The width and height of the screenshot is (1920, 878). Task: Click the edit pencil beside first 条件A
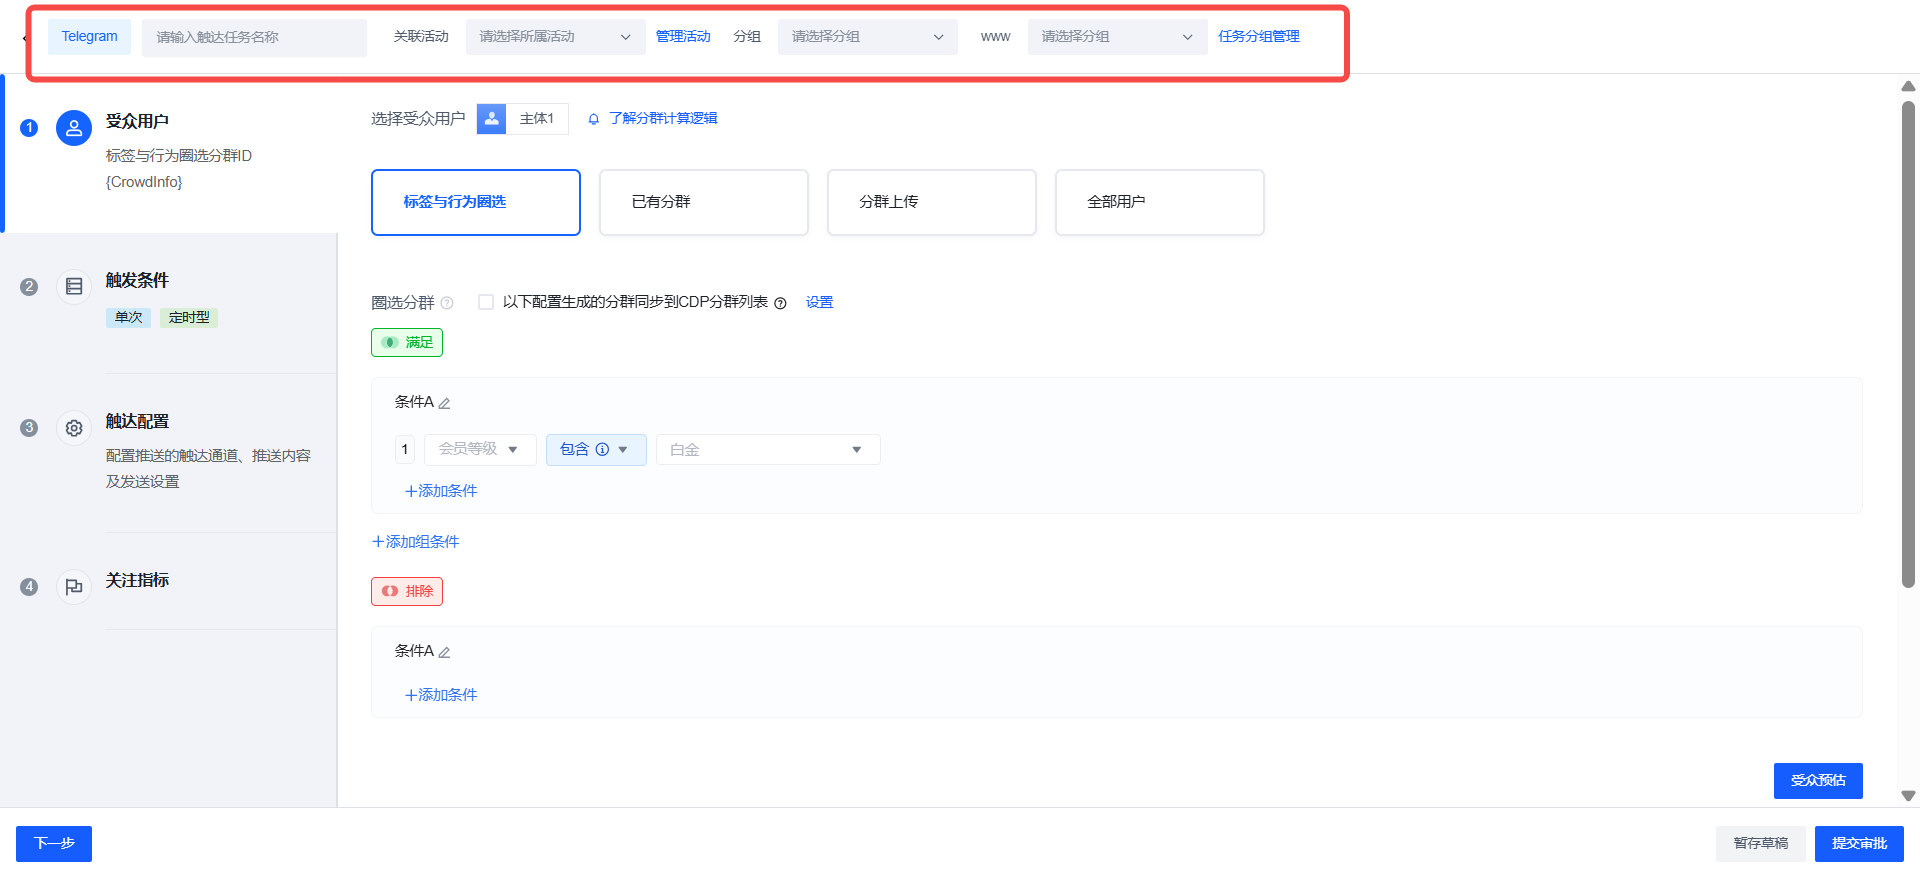pyautogui.click(x=445, y=403)
